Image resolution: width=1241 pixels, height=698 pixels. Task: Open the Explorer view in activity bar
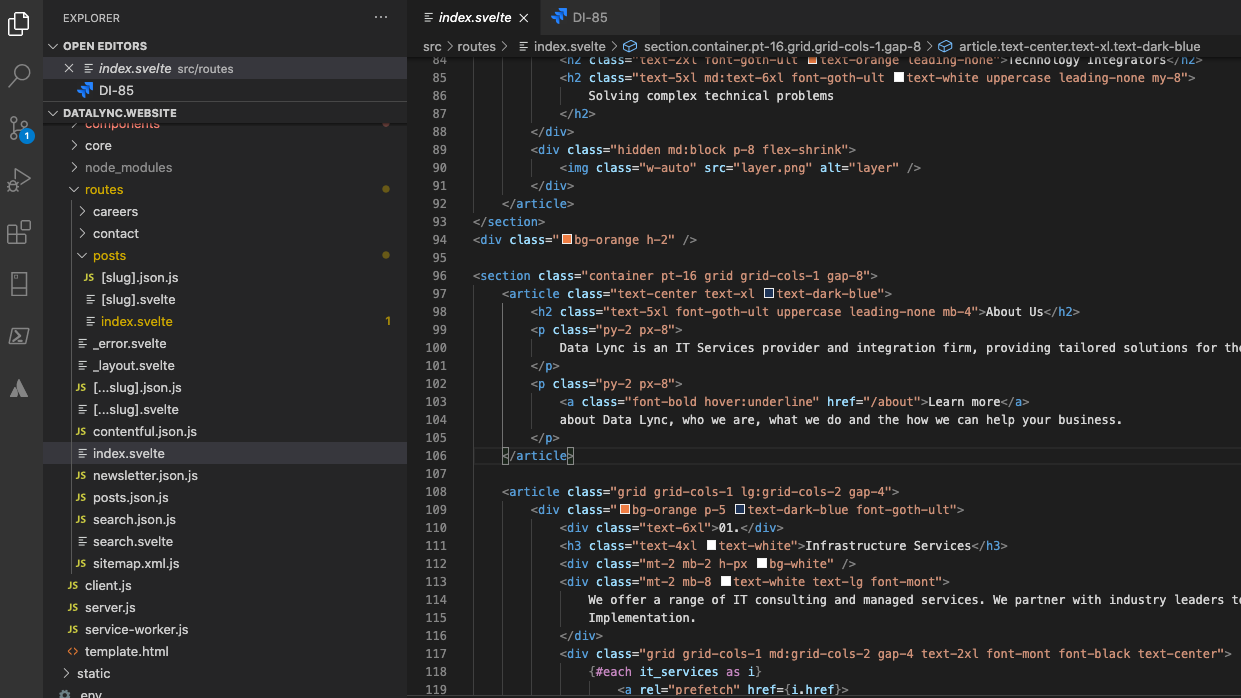(x=19, y=24)
